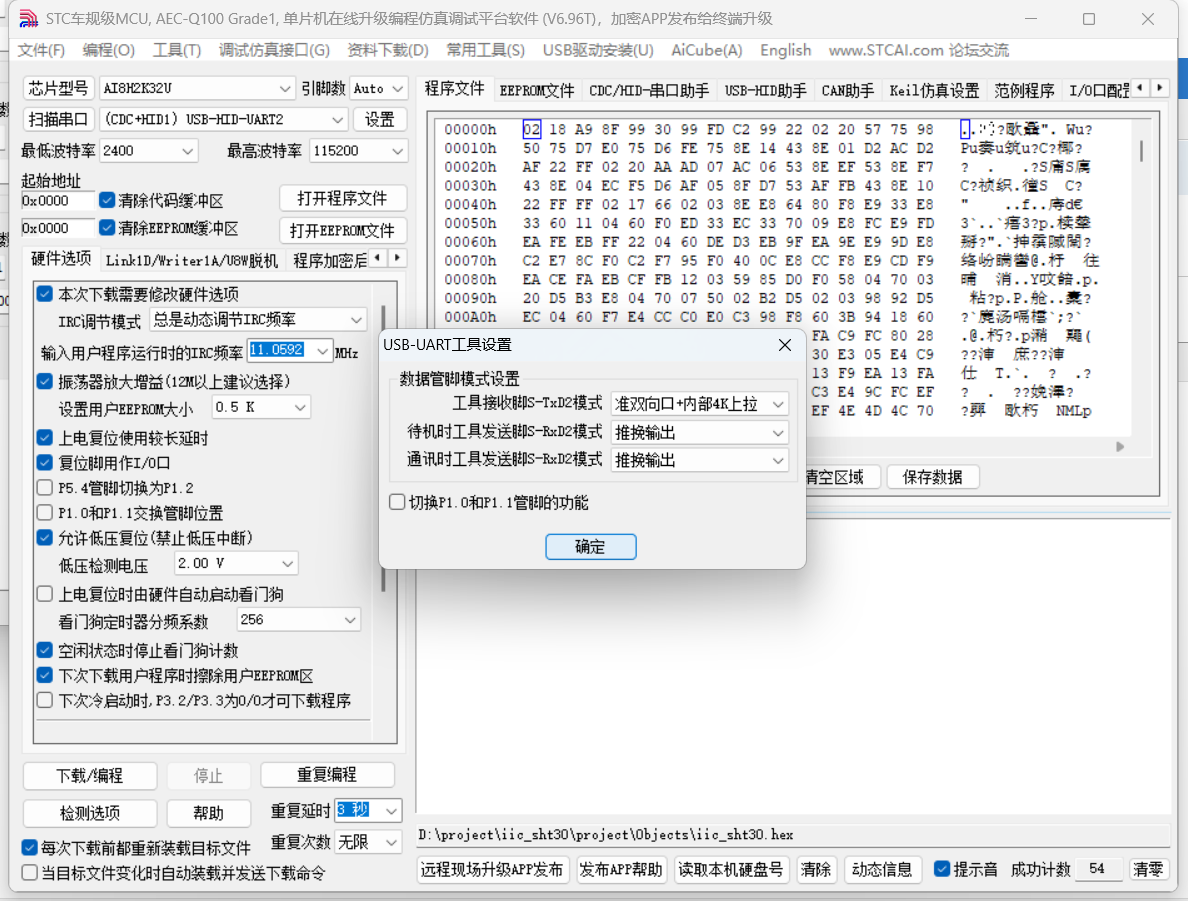Click 打开程序文件 button

342,199
